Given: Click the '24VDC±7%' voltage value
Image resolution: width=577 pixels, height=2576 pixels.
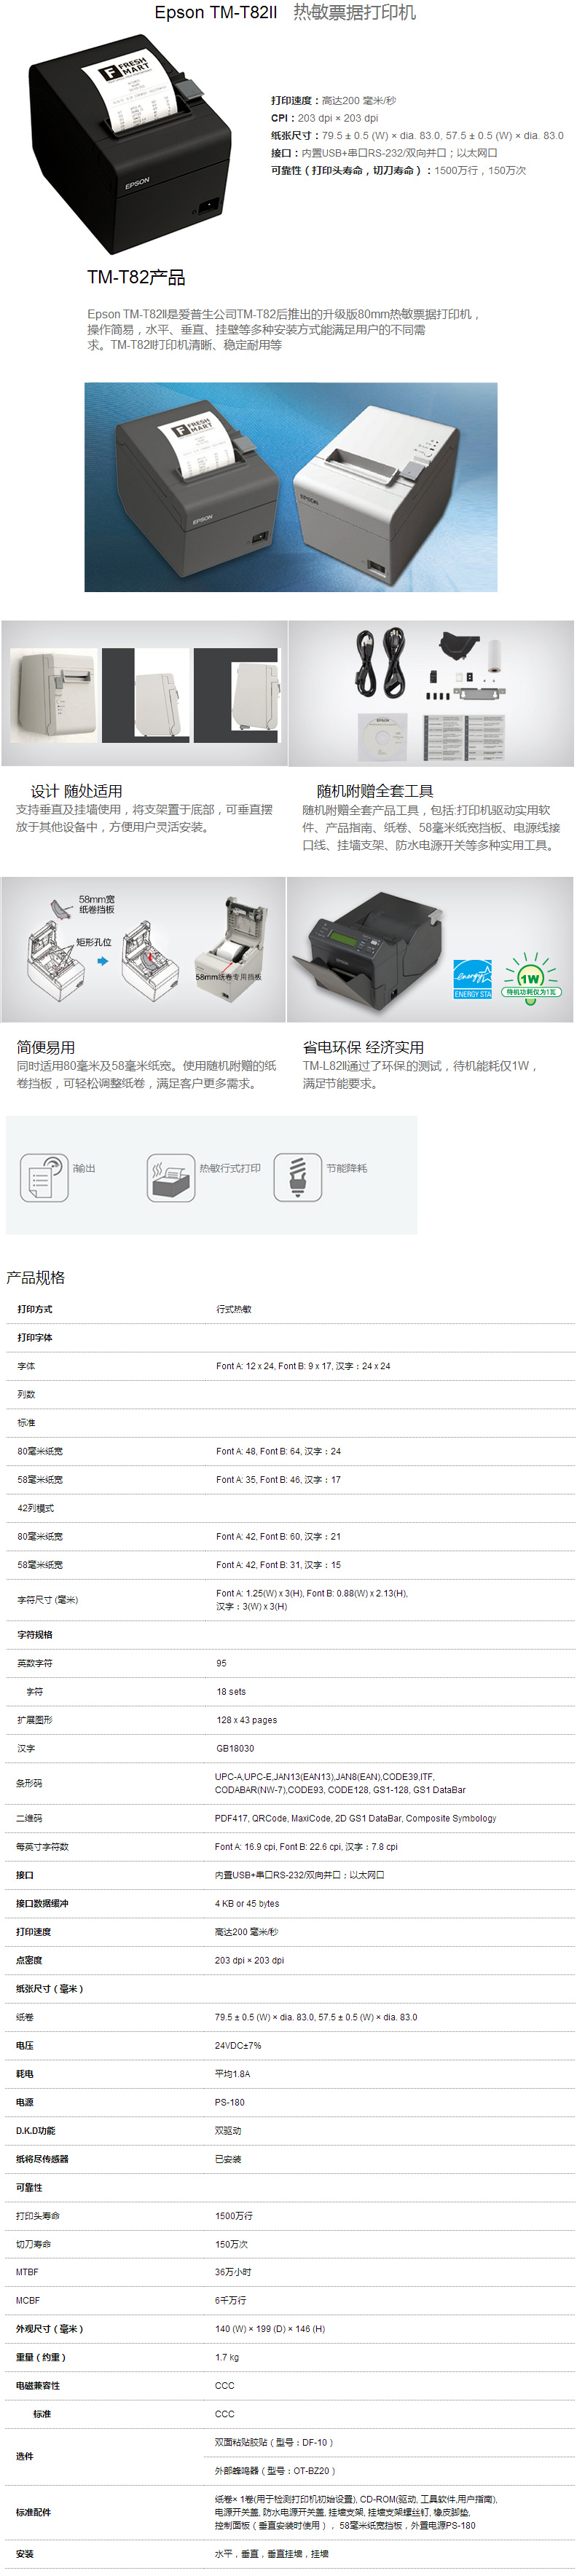Looking at the screenshot, I should 238,2045.
